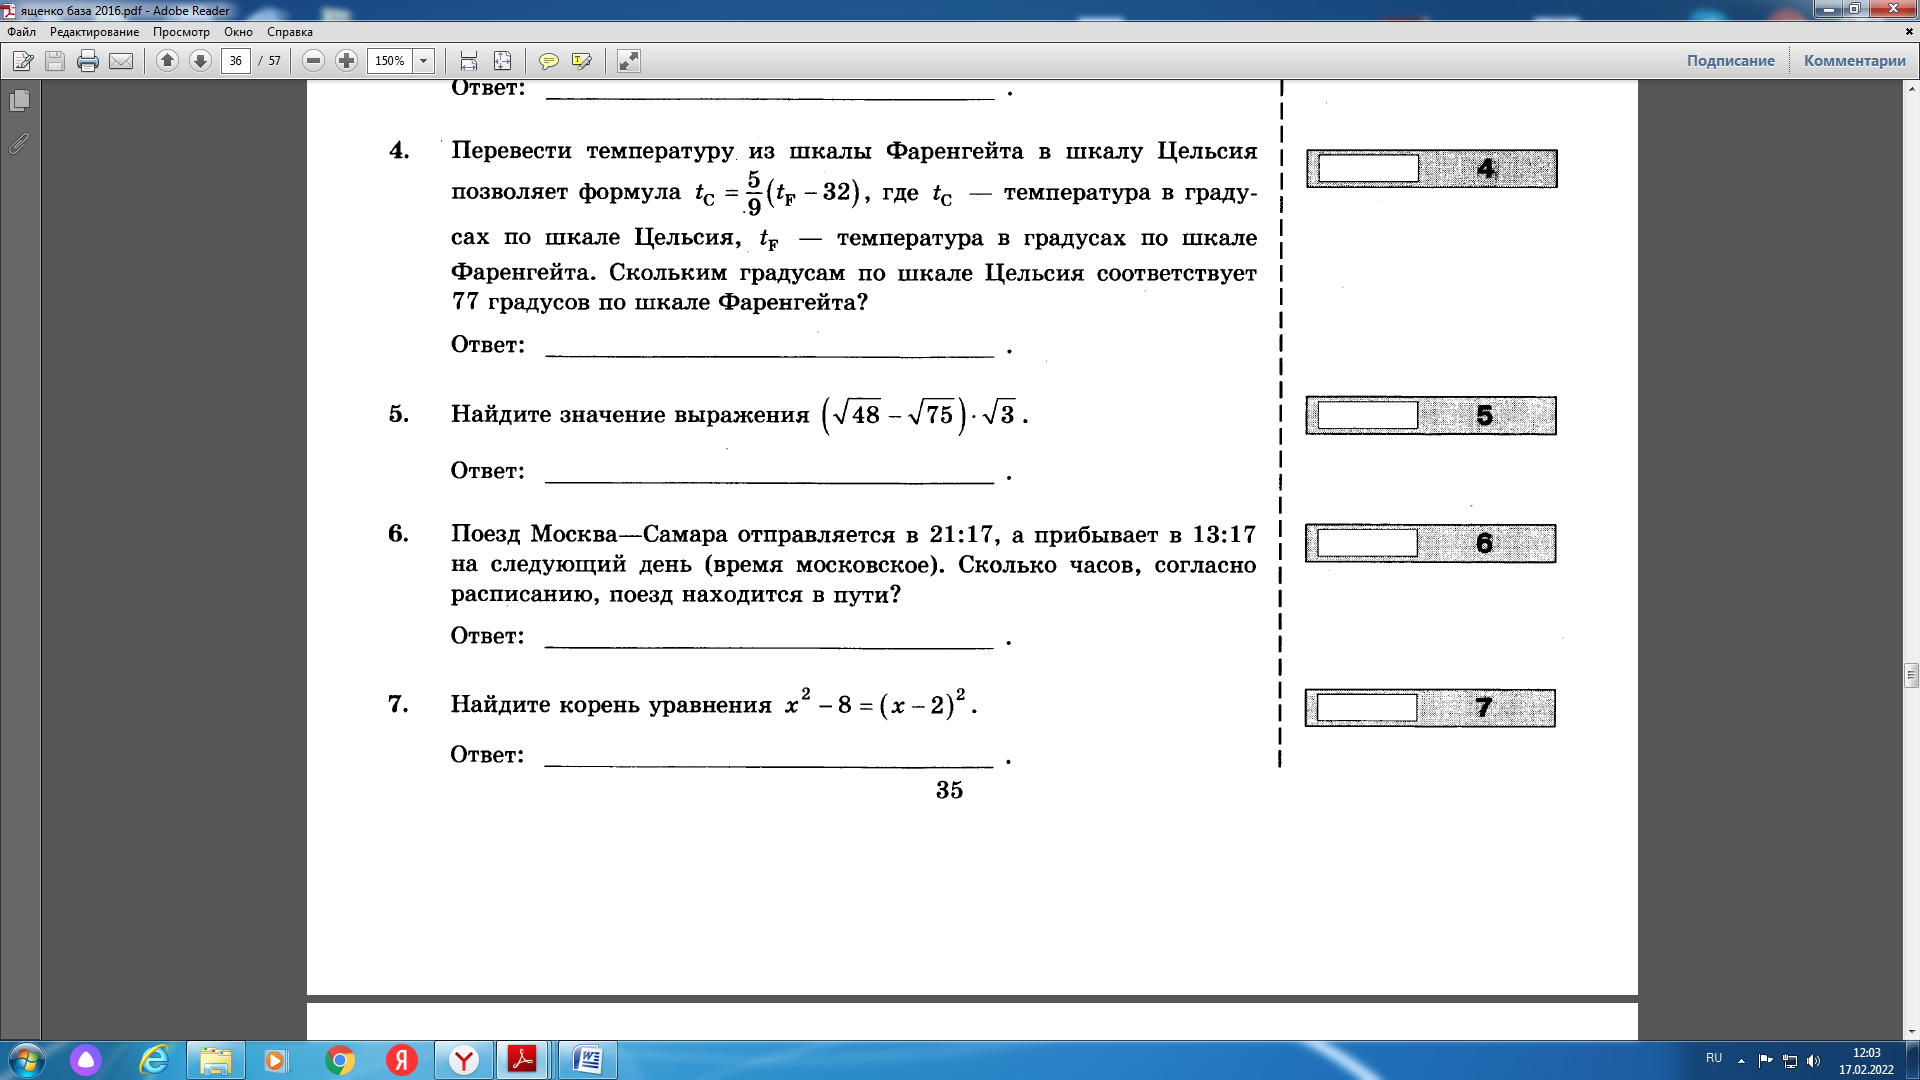
Task: Open network status tray icon
Action: click(1790, 1061)
